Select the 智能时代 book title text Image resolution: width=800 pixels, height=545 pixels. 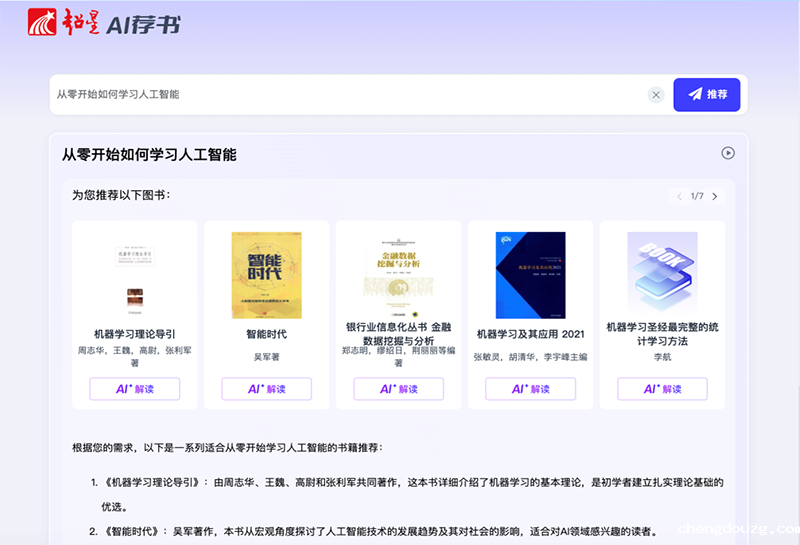266,334
